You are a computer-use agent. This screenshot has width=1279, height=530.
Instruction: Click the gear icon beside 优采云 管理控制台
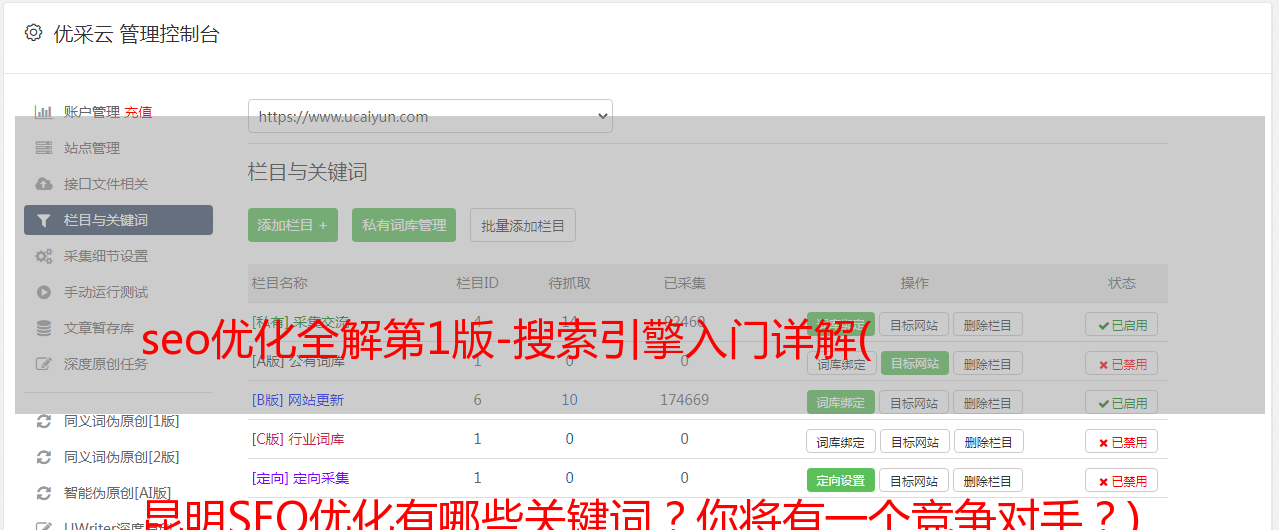point(33,33)
